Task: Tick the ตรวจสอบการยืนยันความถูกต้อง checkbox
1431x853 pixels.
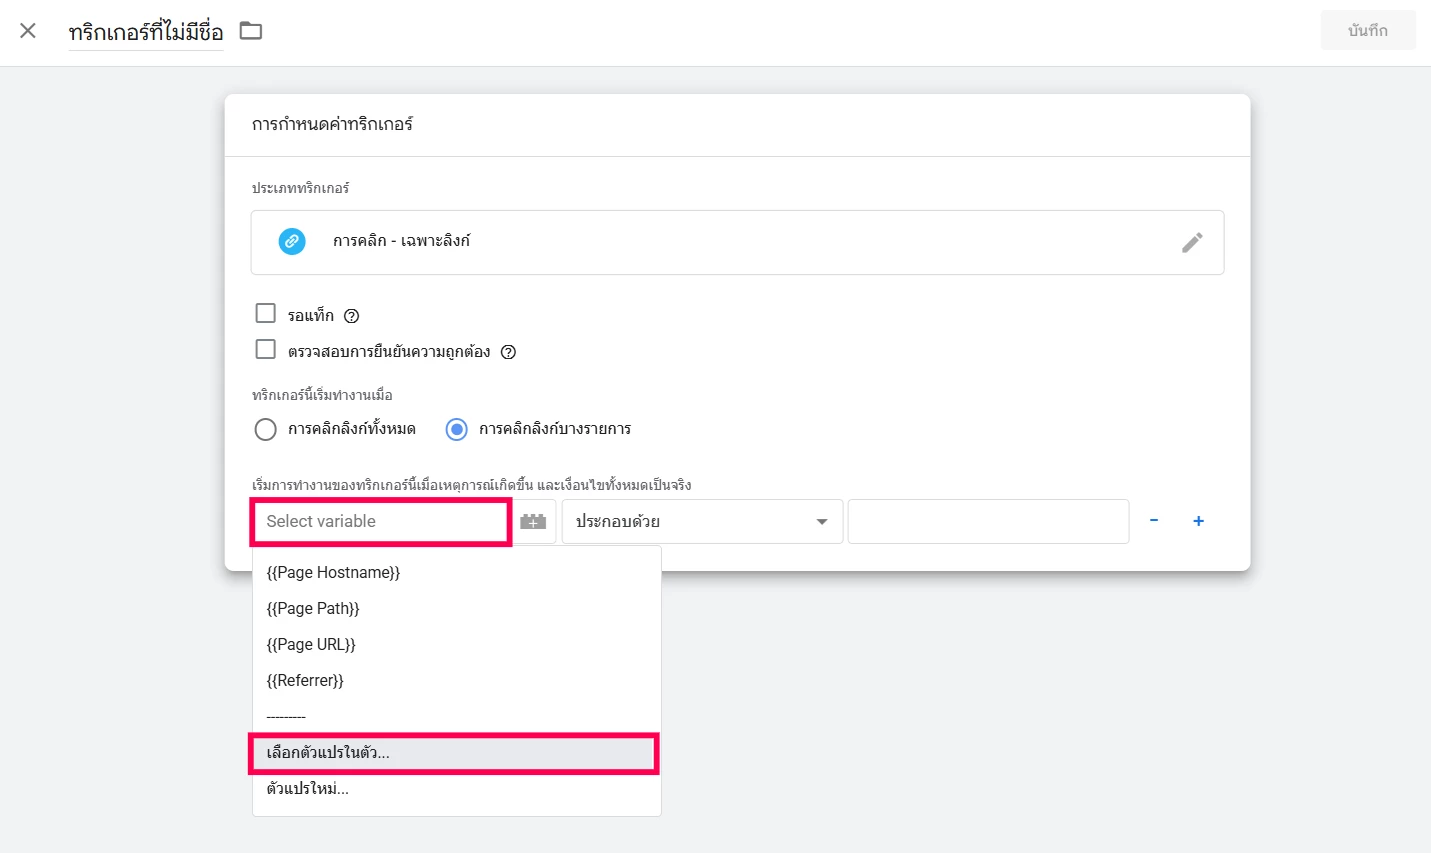Action: [266, 350]
